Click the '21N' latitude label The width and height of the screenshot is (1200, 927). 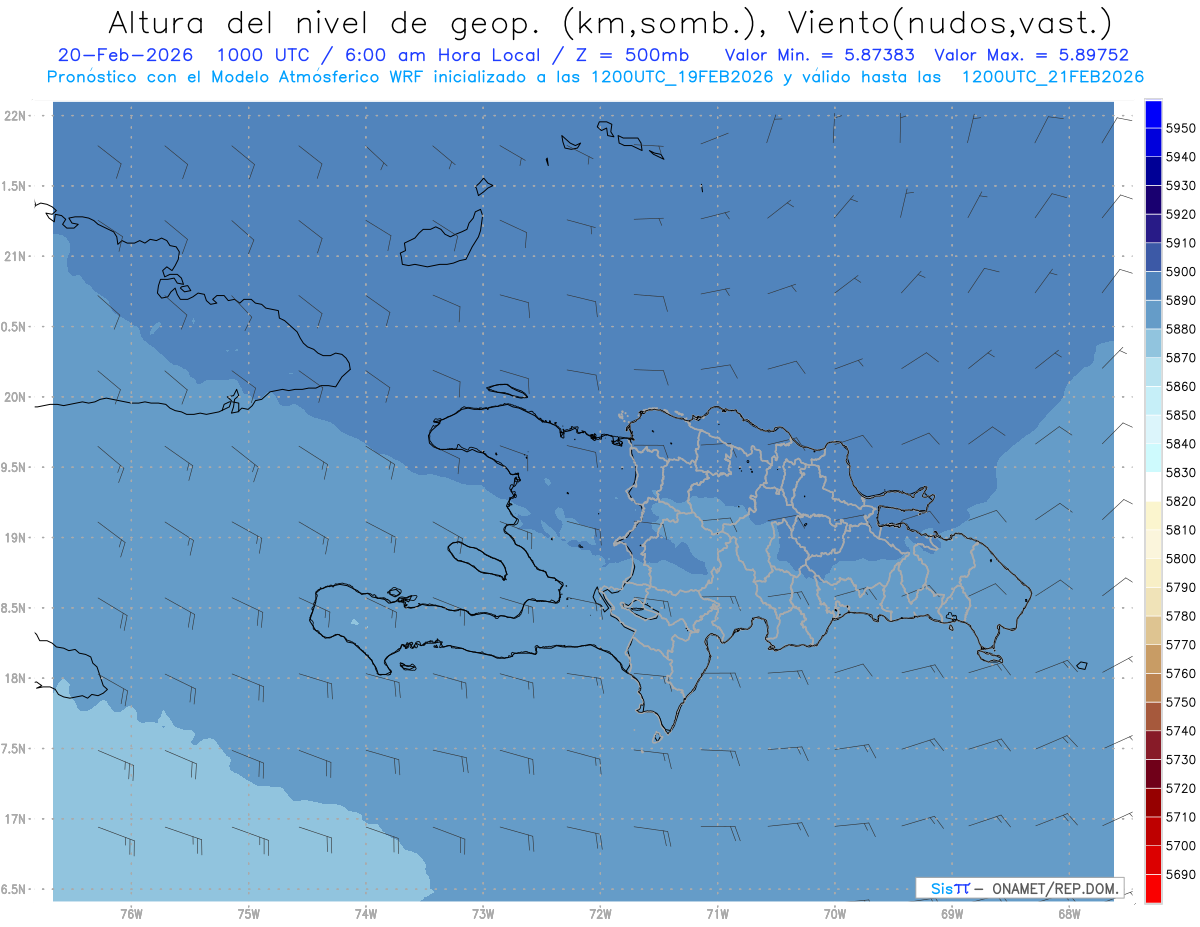[x=17, y=257]
